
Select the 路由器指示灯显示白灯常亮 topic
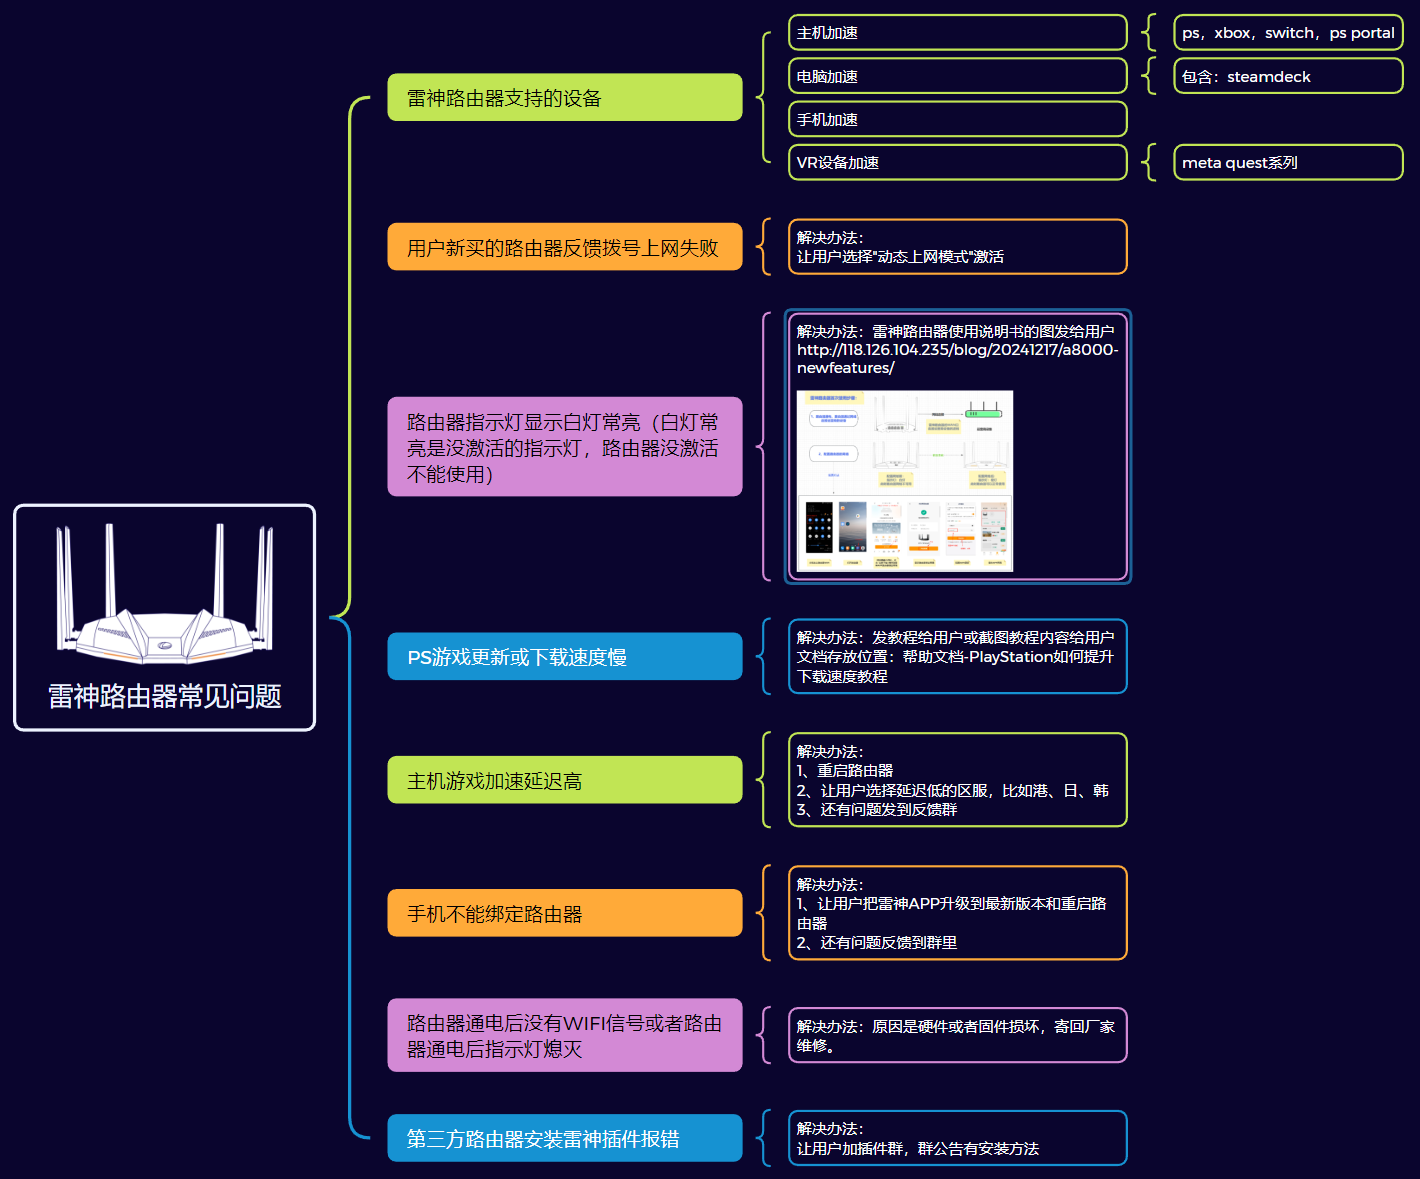[565, 447]
